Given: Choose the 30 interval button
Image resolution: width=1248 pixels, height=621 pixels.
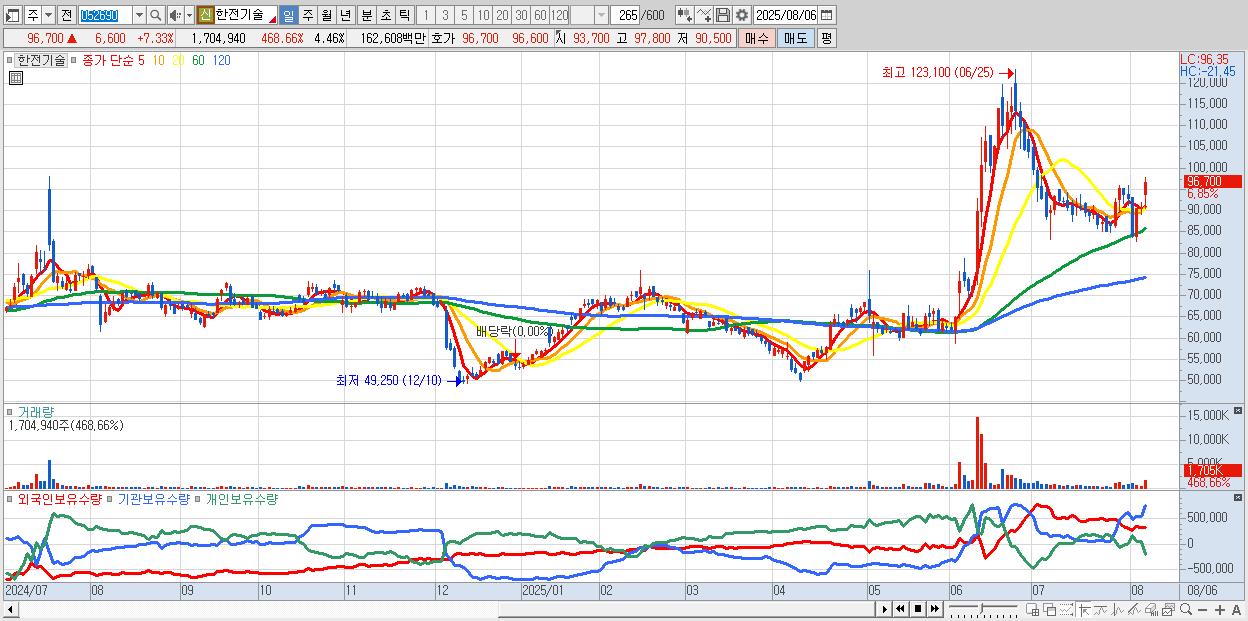Looking at the screenshot, I should tap(521, 15).
